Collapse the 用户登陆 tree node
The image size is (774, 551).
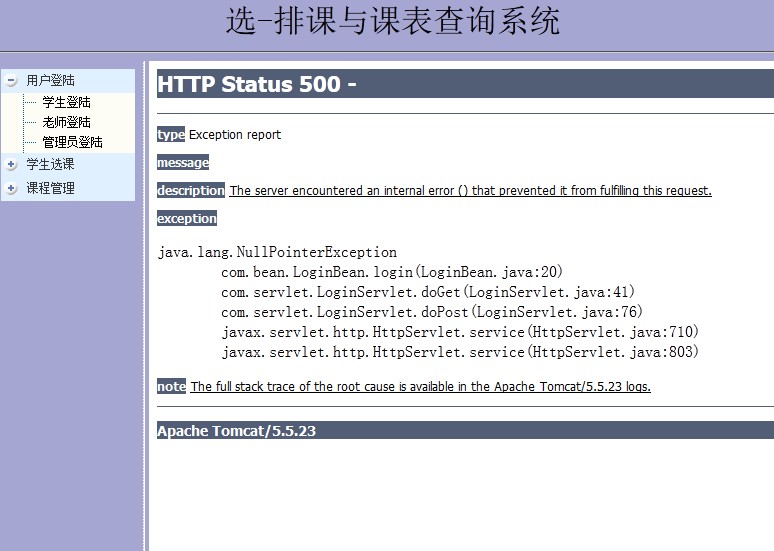pos(11,80)
